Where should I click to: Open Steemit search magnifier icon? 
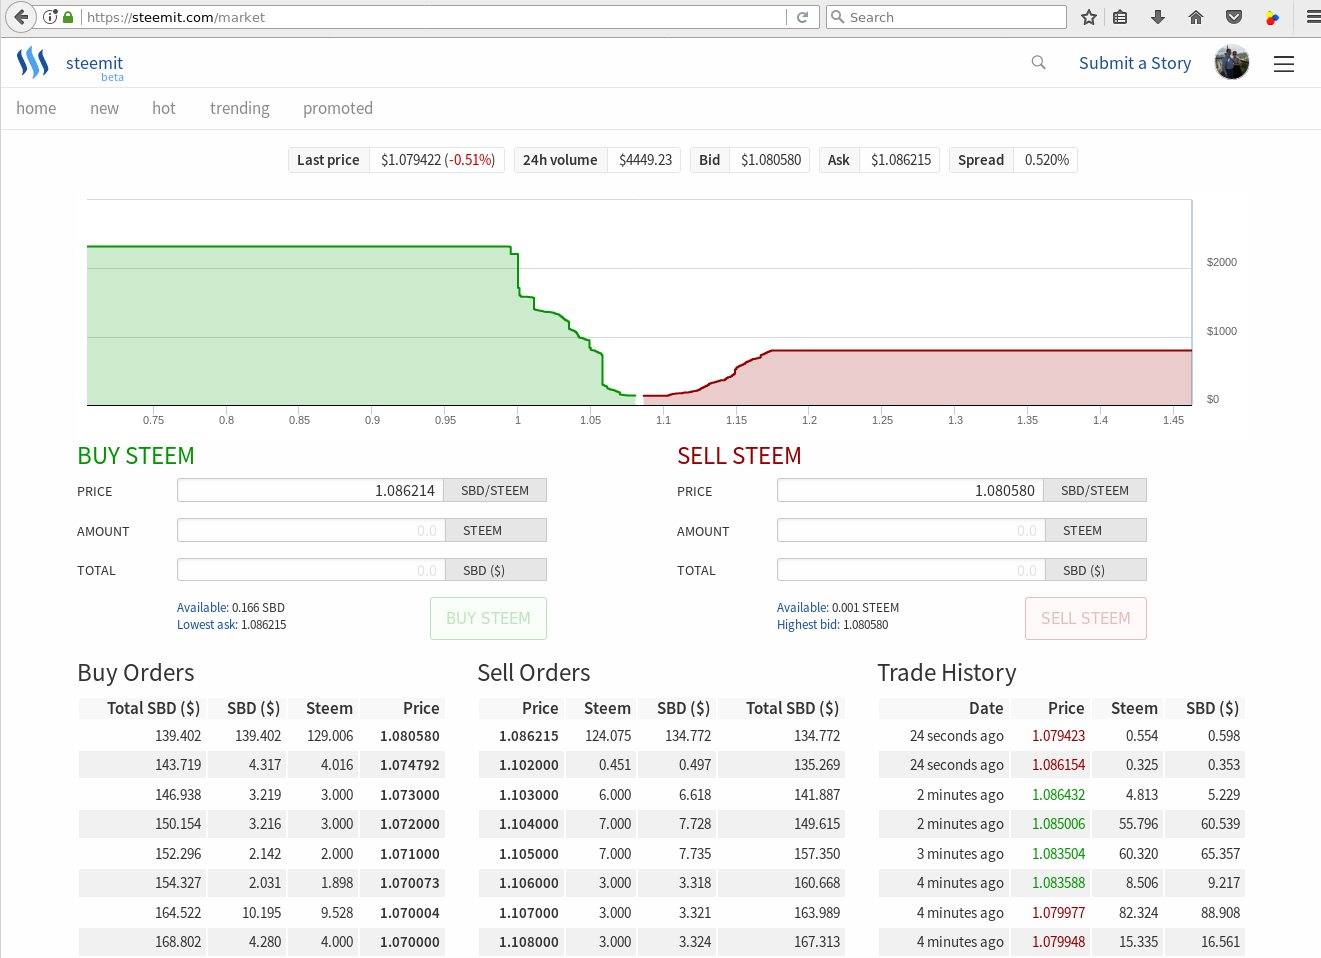click(x=1038, y=62)
